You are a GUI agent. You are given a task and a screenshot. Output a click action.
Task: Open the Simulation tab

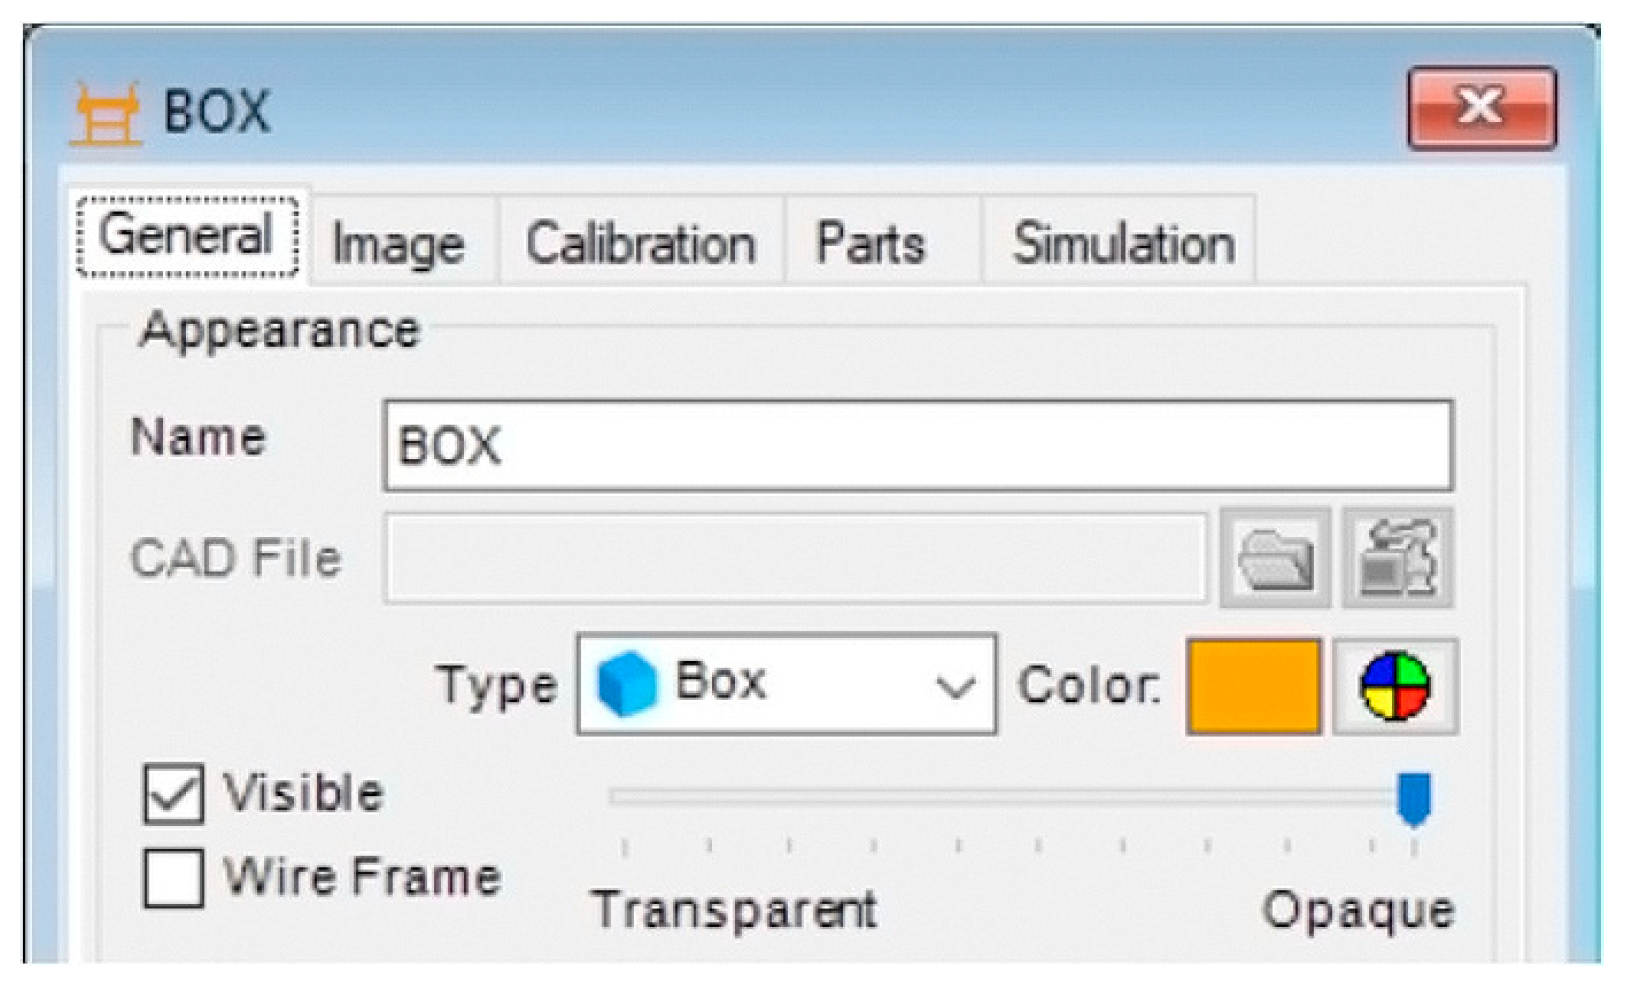point(1123,244)
